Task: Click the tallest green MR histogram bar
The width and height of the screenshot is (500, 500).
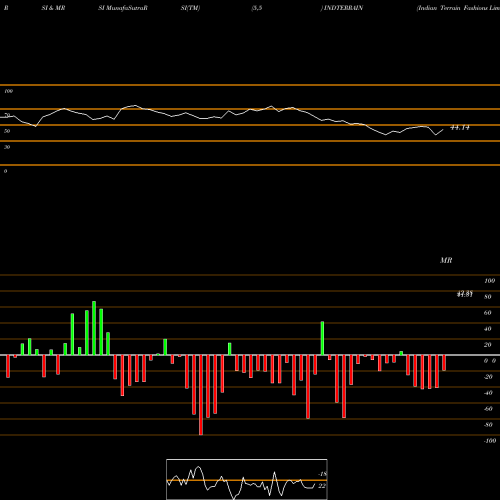Action: coord(94,328)
